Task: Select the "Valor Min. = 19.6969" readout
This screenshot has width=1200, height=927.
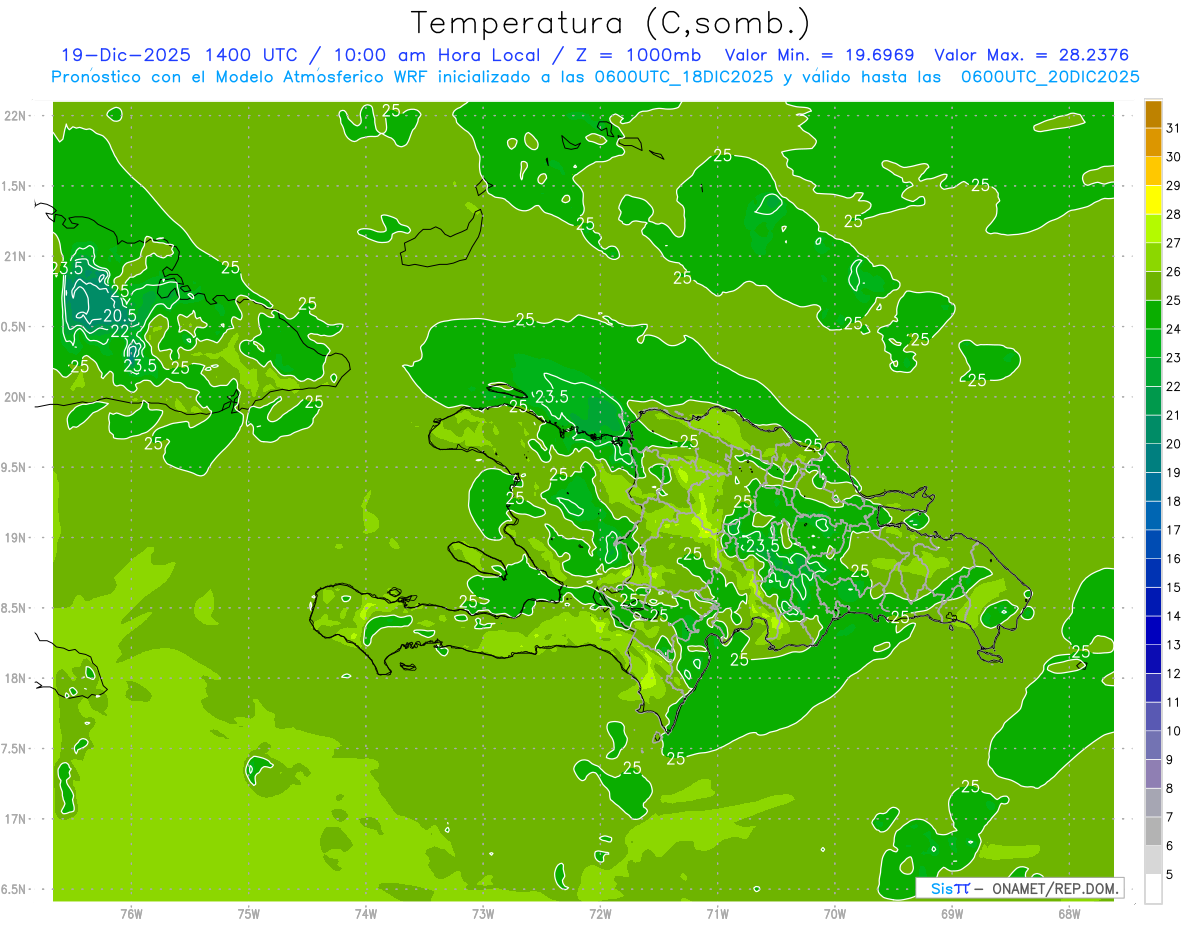Action: coord(820,55)
